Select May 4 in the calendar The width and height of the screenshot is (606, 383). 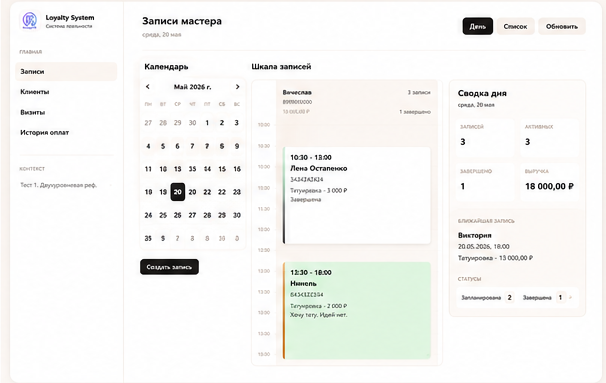pos(148,146)
